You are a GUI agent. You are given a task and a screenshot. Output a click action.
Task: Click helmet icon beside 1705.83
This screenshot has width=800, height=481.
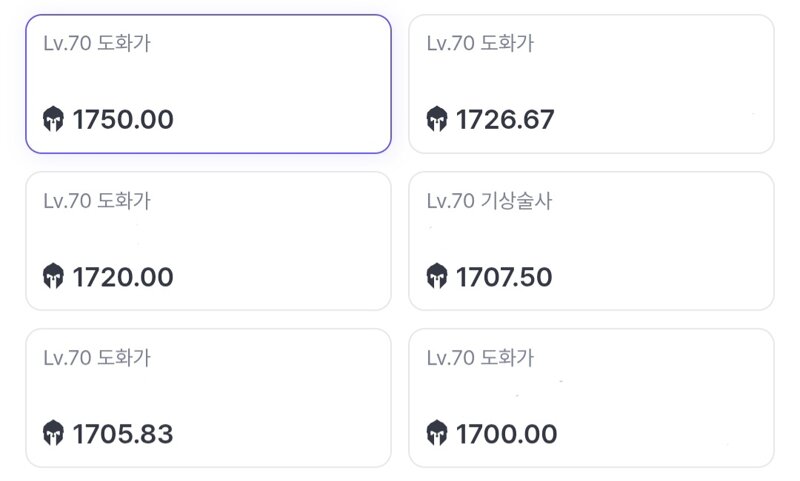point(53,433)
